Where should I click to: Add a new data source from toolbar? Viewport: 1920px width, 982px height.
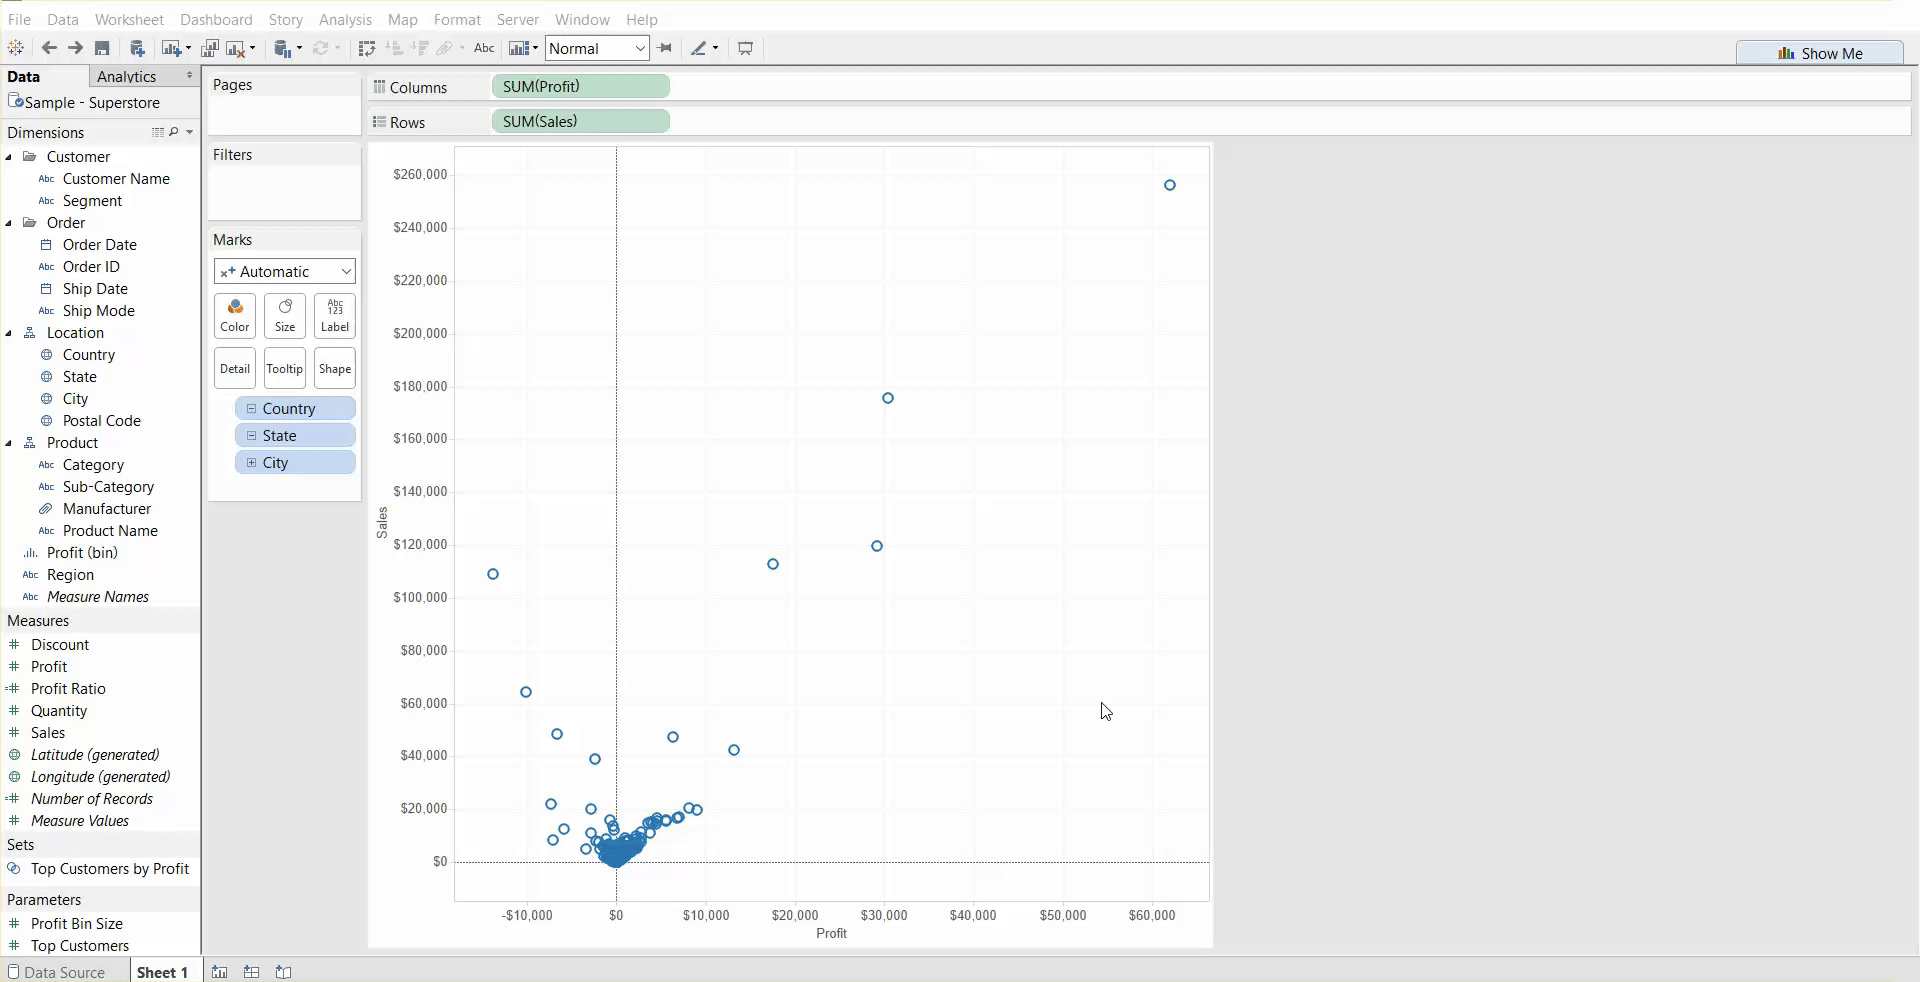(x=138, y=48)
